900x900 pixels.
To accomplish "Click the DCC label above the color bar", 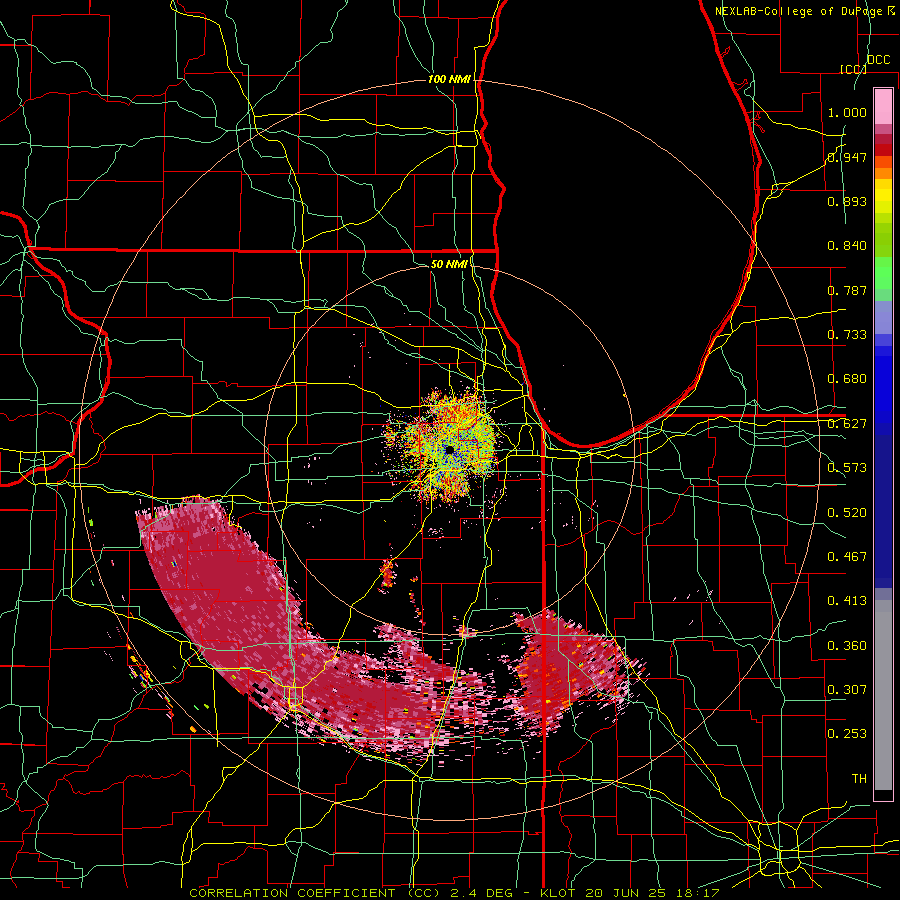I will [x=878, y=60].
